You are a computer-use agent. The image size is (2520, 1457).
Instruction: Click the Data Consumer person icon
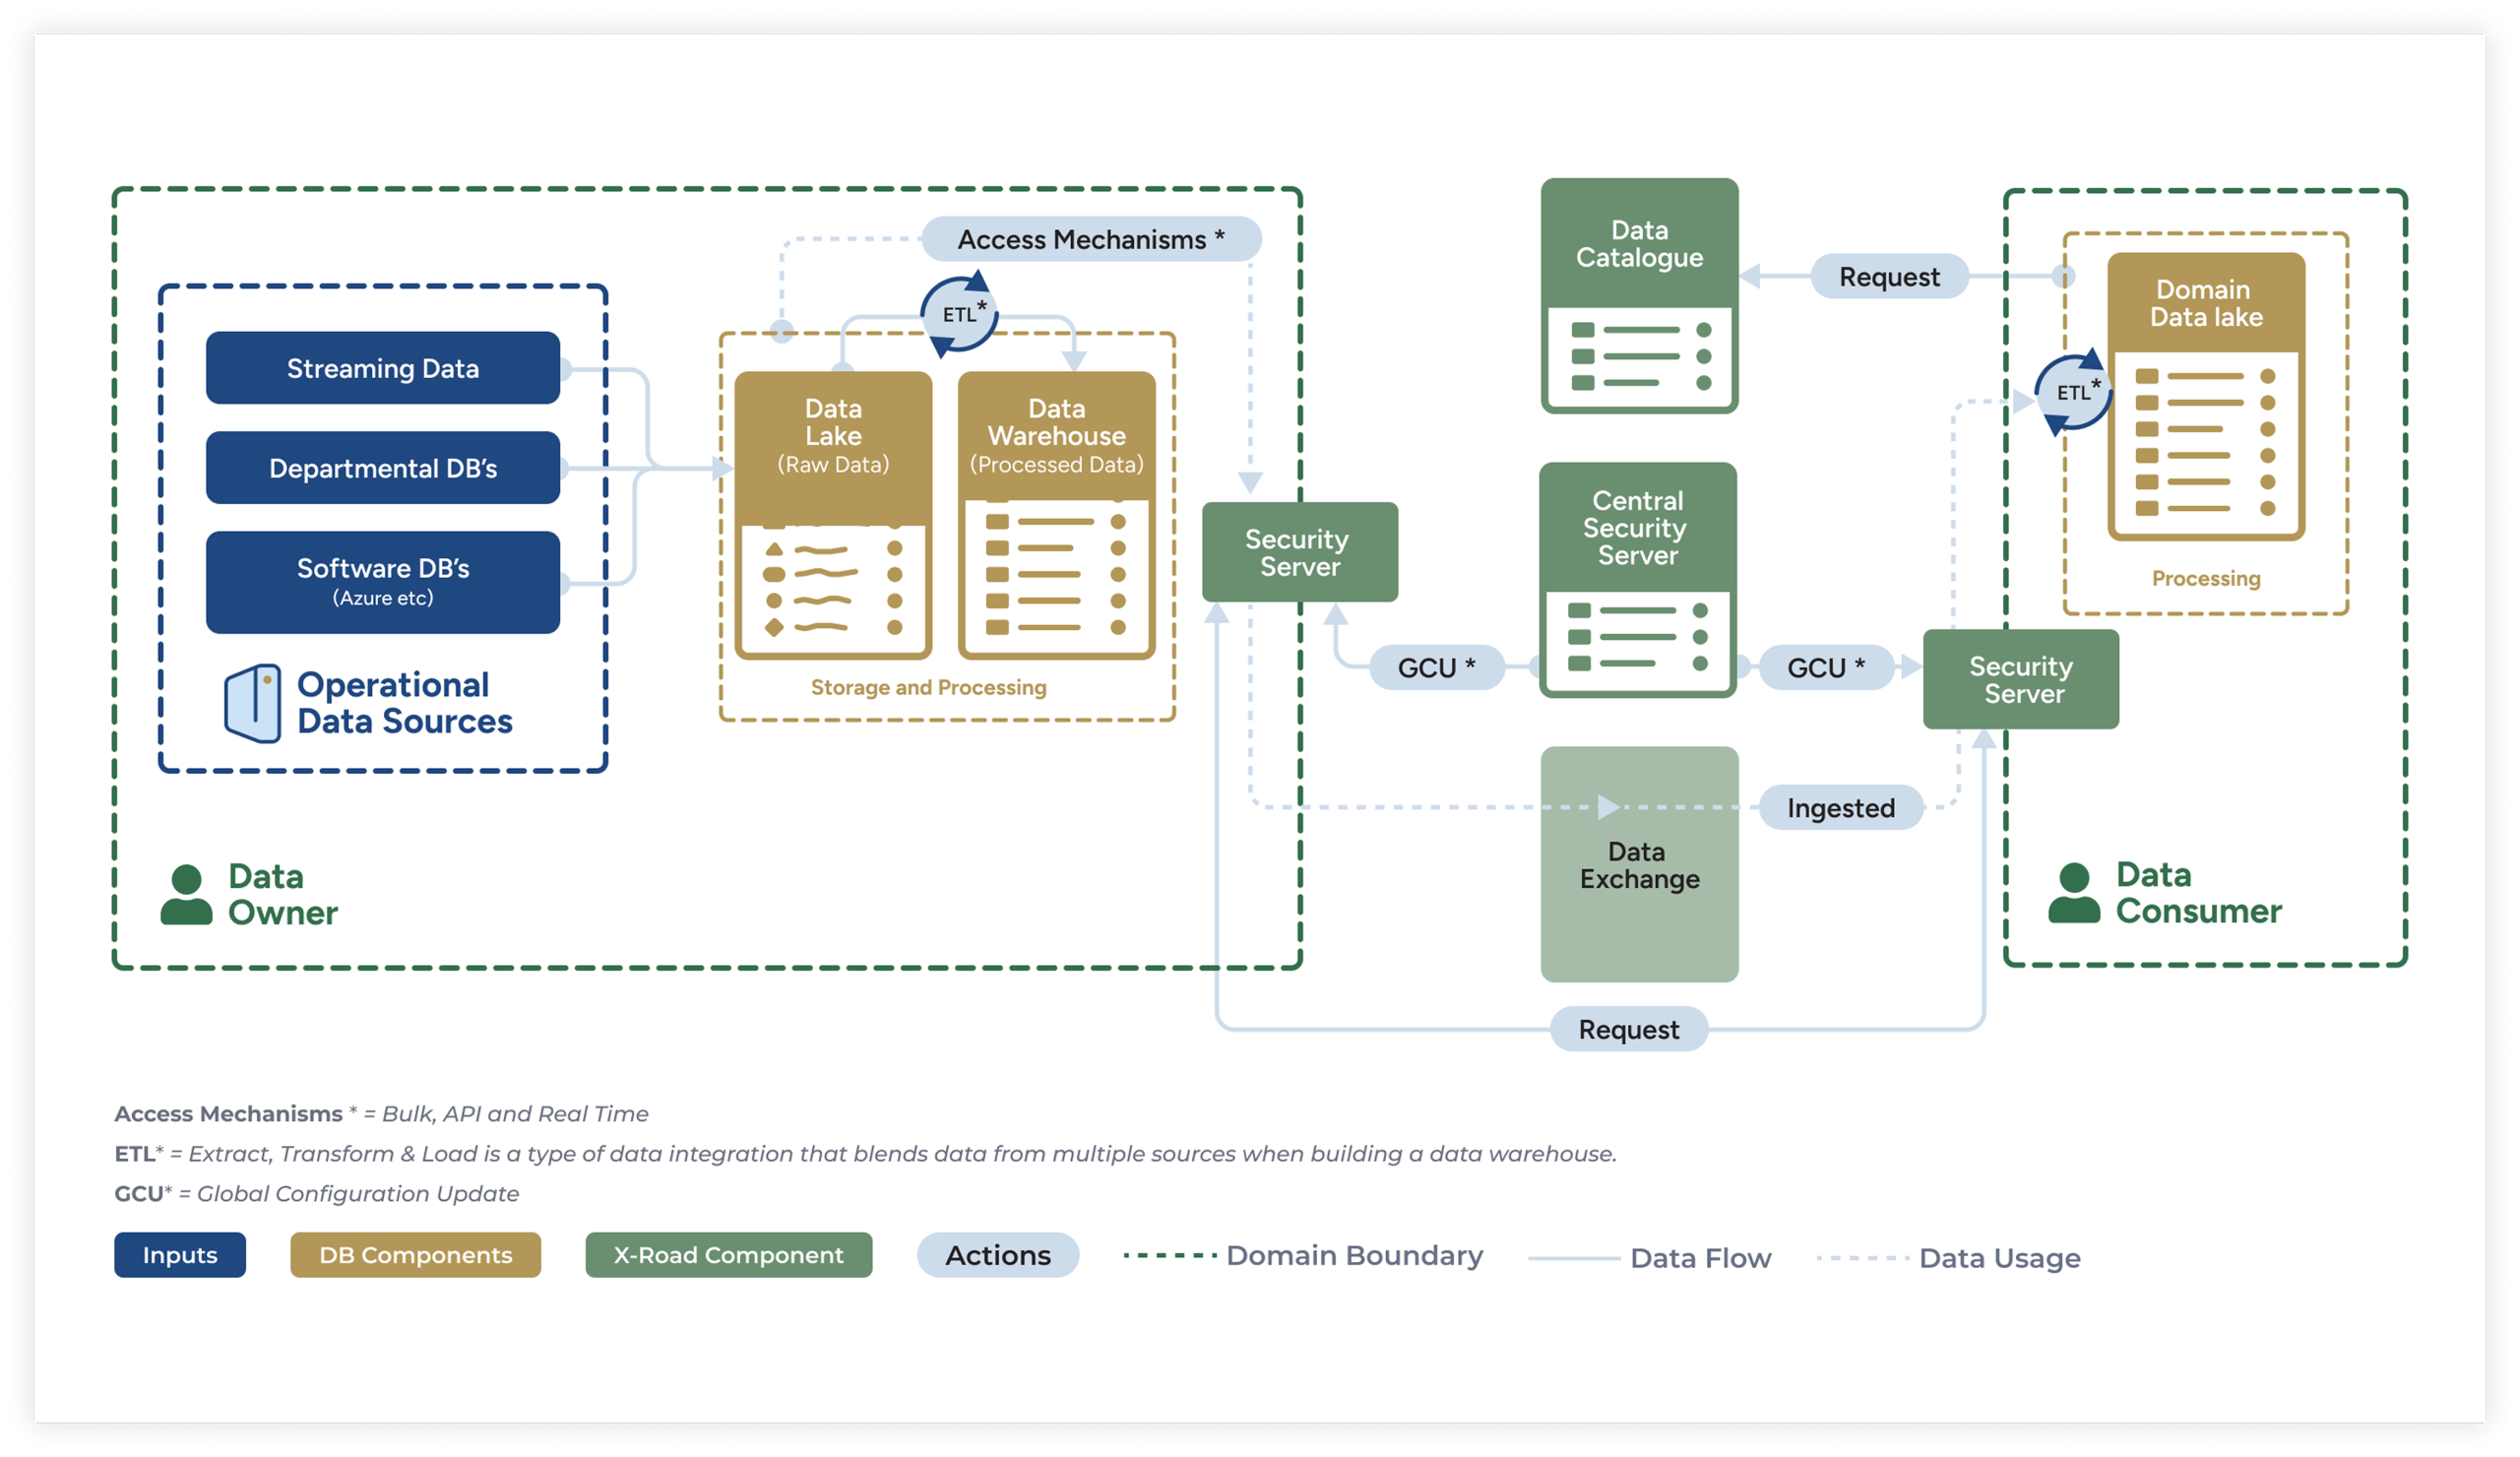[2073, 892]
